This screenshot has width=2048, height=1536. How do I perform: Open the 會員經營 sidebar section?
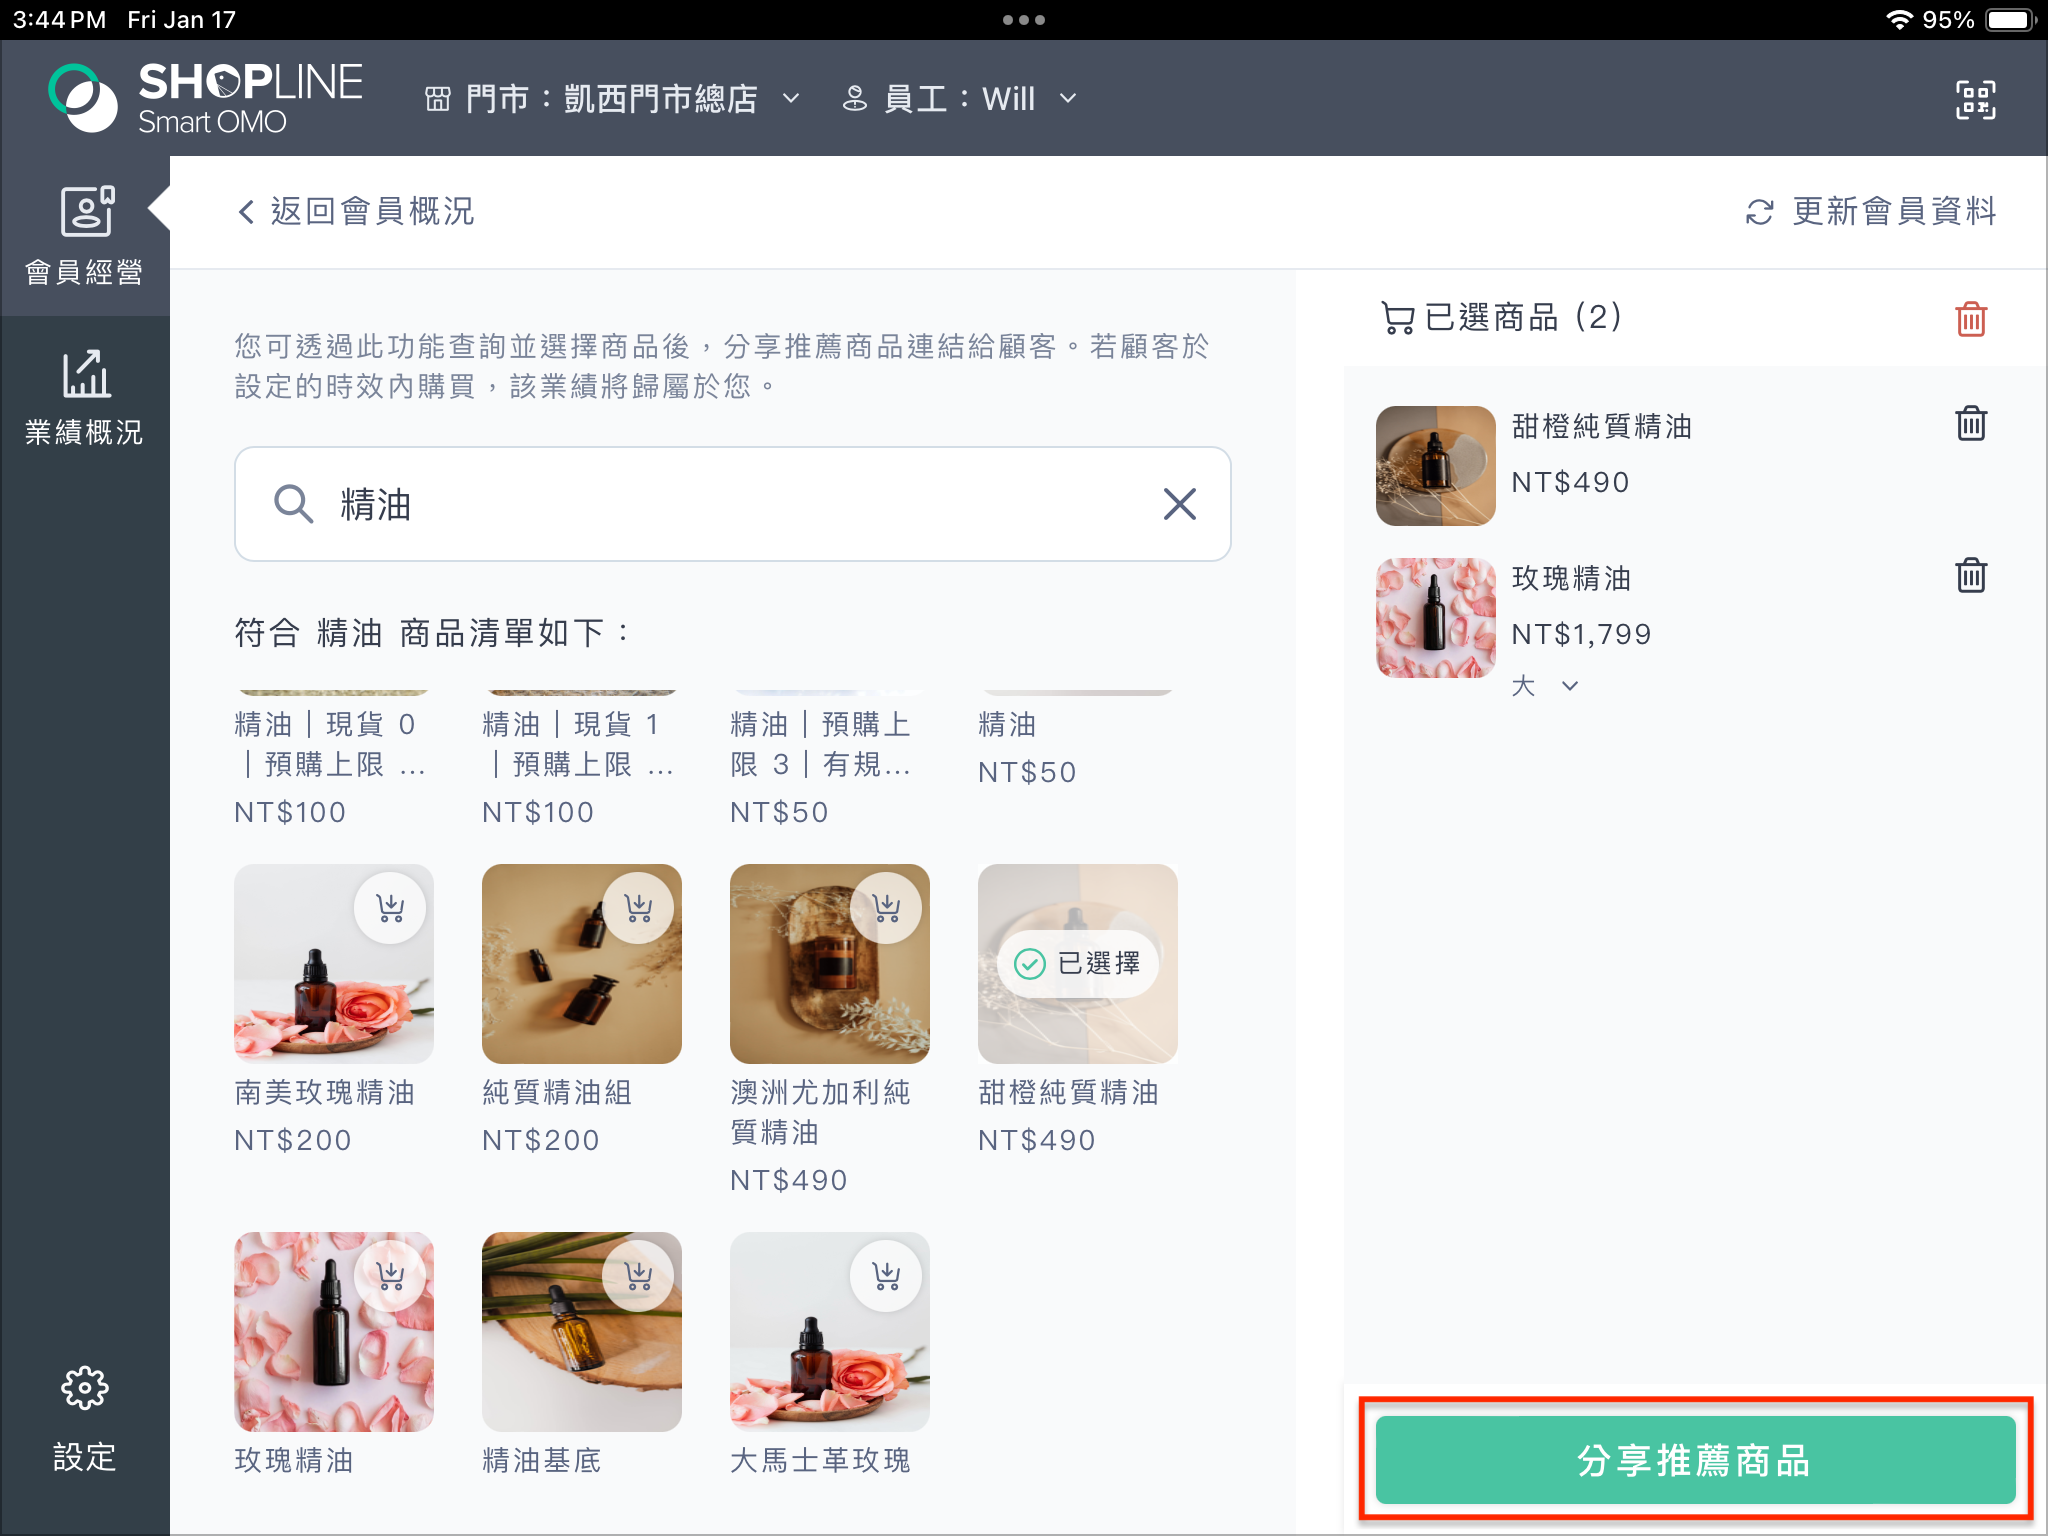(x=85, y=236)
